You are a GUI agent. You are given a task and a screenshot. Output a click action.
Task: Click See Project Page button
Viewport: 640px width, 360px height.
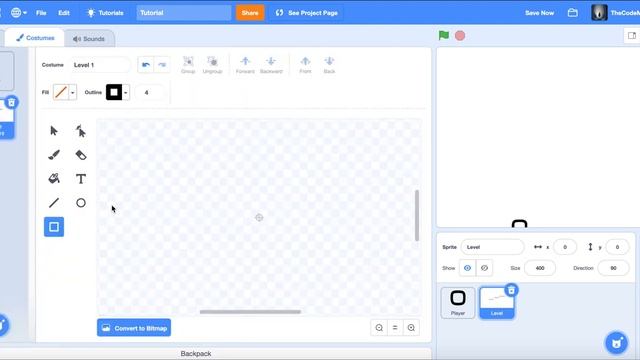307,13
